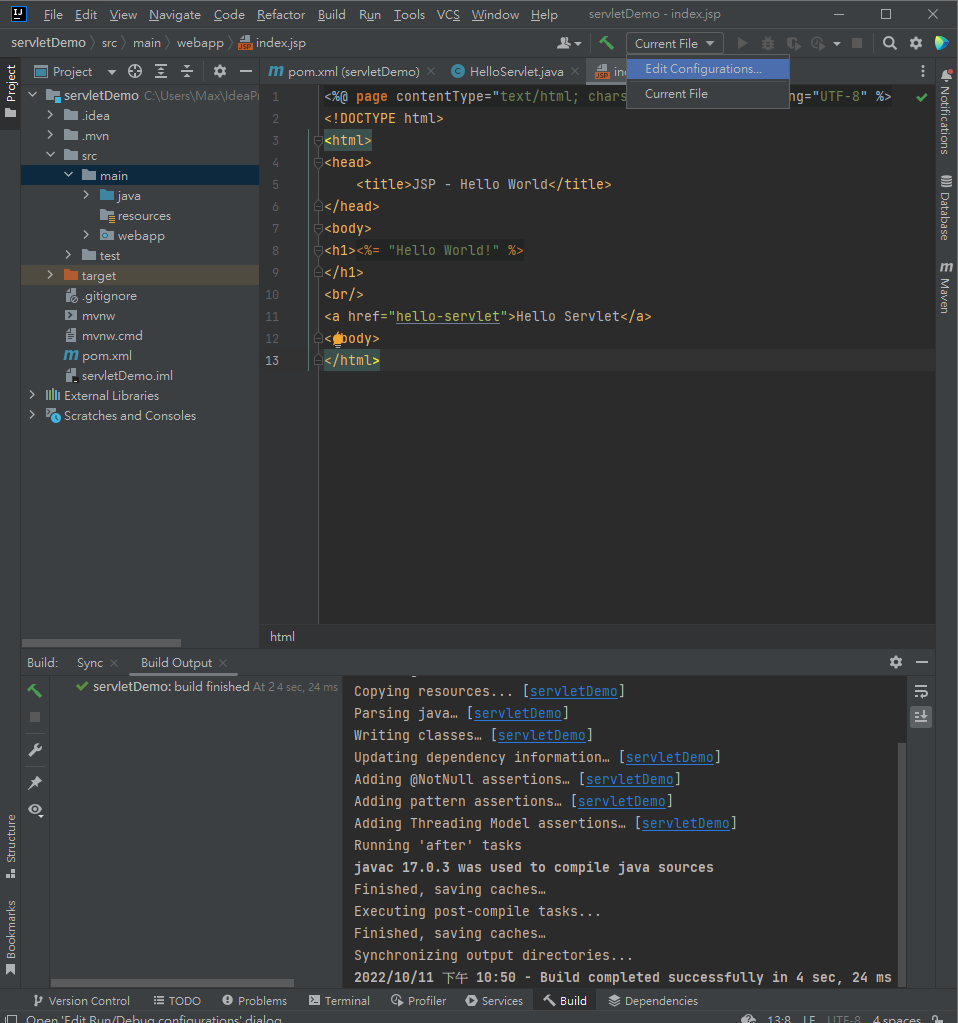The width and height of the screenshot is (958, 1023).
Task: Open IDE settings gear in top toolbar
Action: pos(916,43)
